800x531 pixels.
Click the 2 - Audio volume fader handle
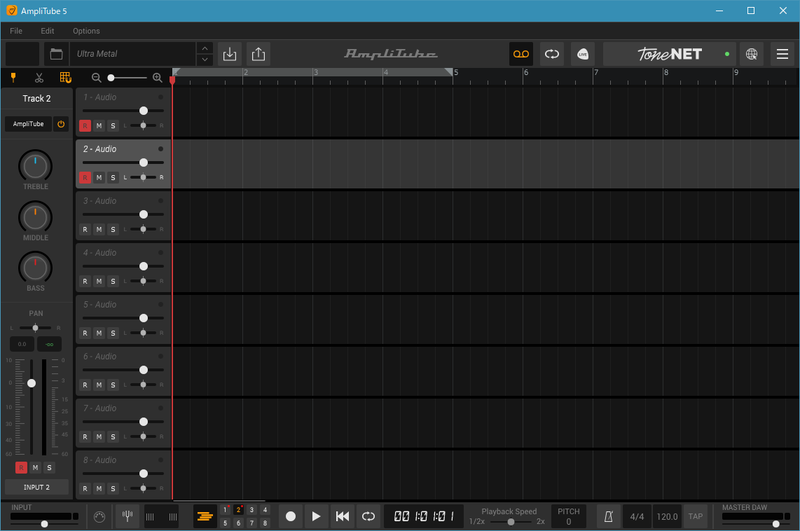143,162
